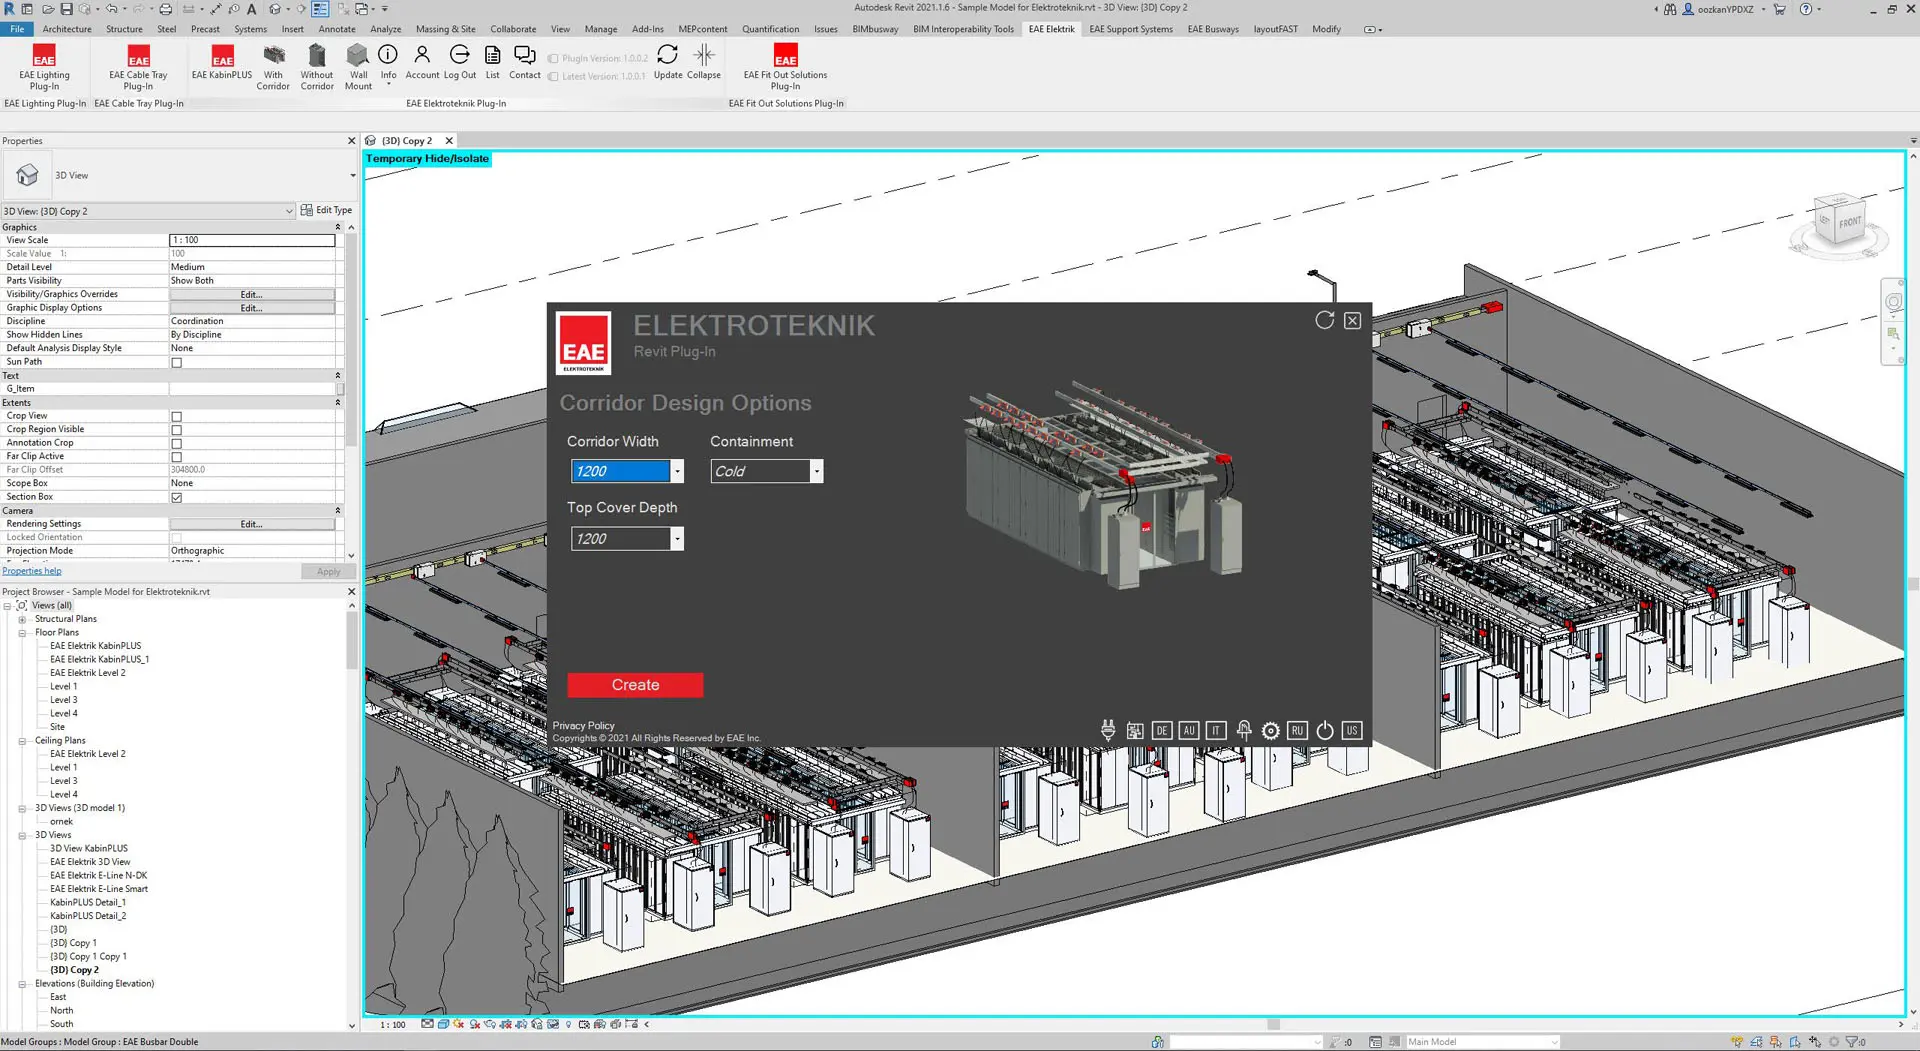The height and width of the screenshot is (1051, 1920).
Task: Toggle the Far Clip Active checkbox
Action: click(176, 457)
